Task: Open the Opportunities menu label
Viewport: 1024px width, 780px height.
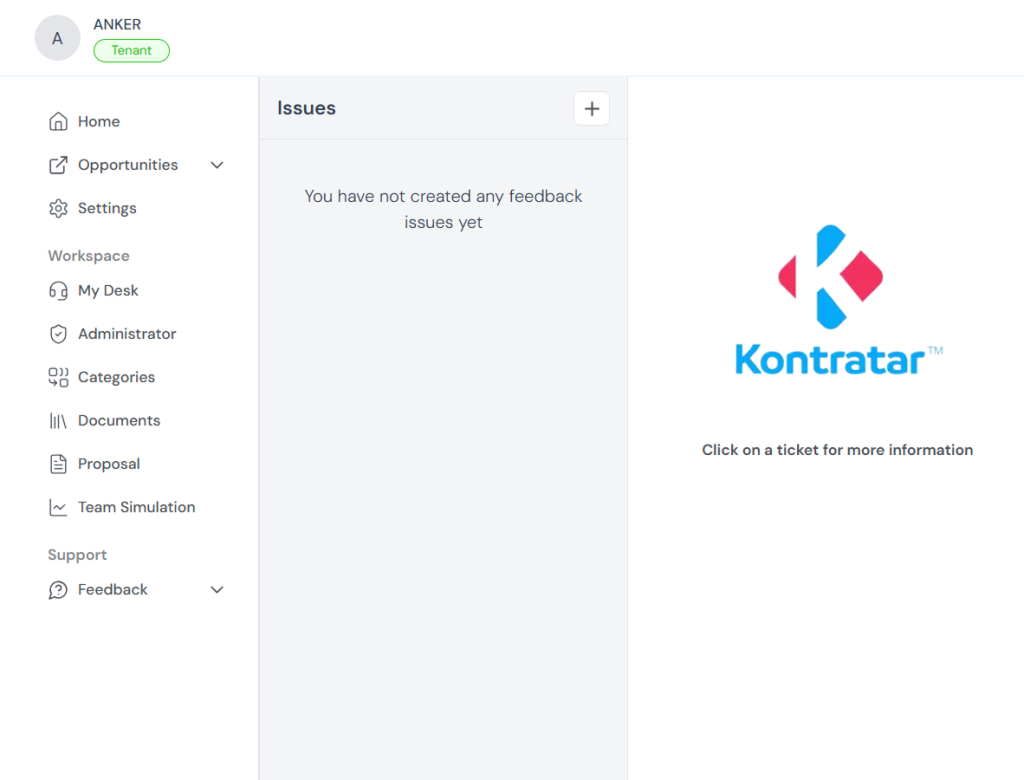Action: tap(128, 165)
